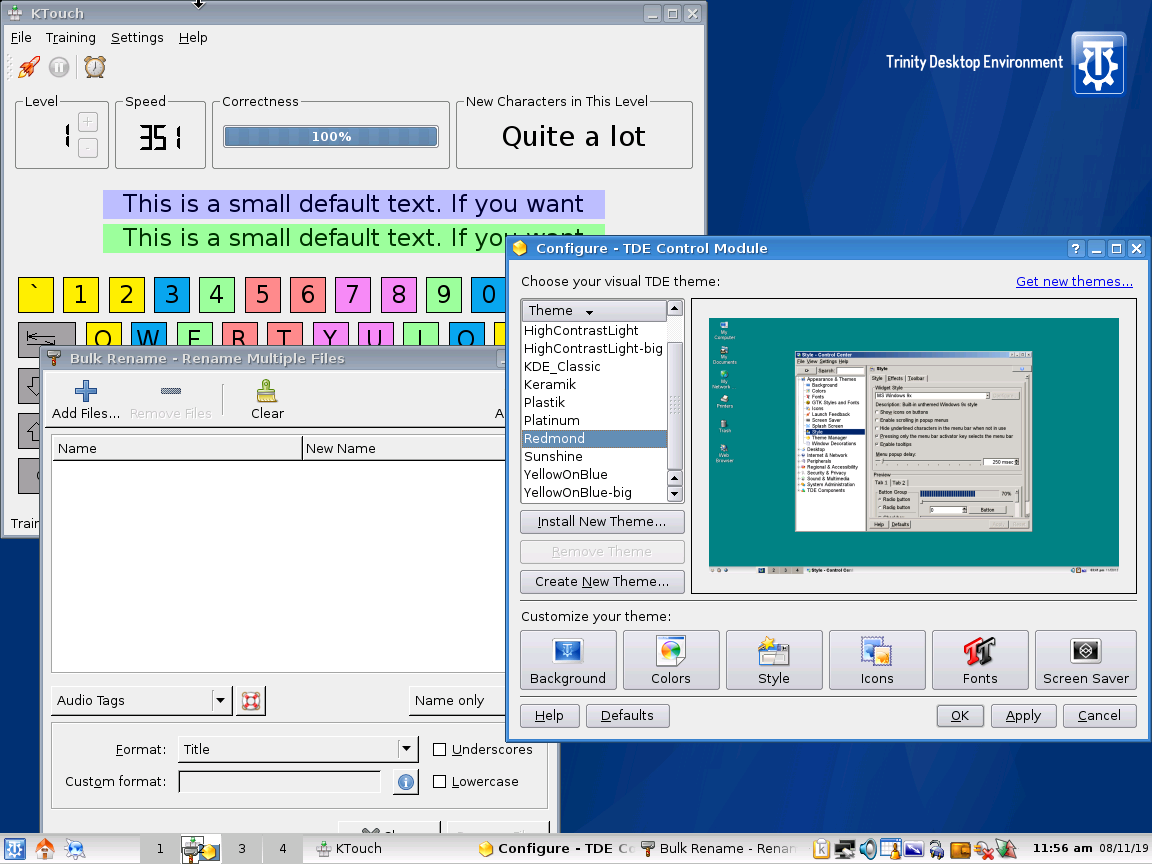Open Background theme customization
This screenshot has width=1152, height=864.
click(568, 660)
